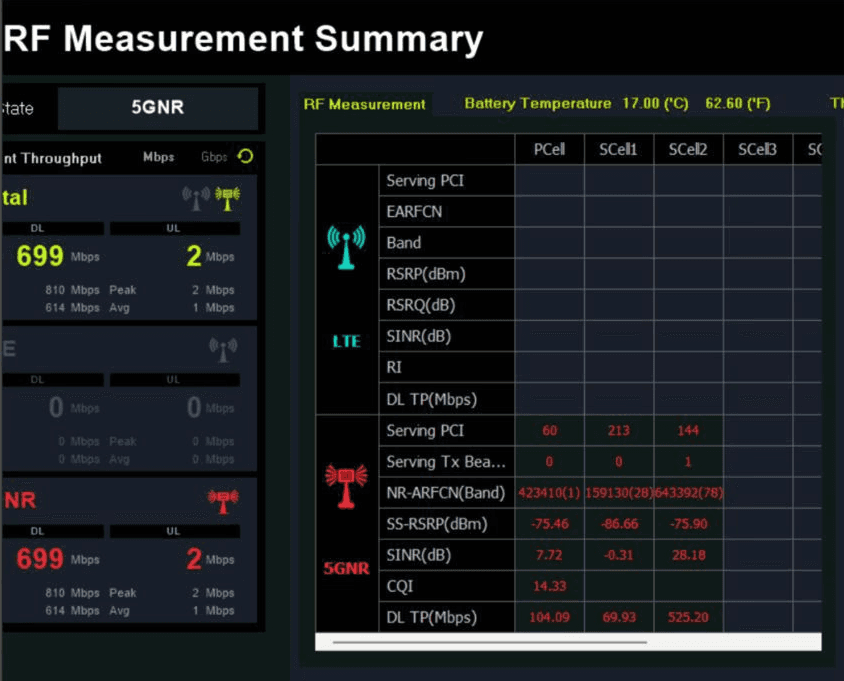This screenshot has height=681, width=844.
Task: Click the red antenna icon in NR throughput panel
Action: [x=223, y=501]
